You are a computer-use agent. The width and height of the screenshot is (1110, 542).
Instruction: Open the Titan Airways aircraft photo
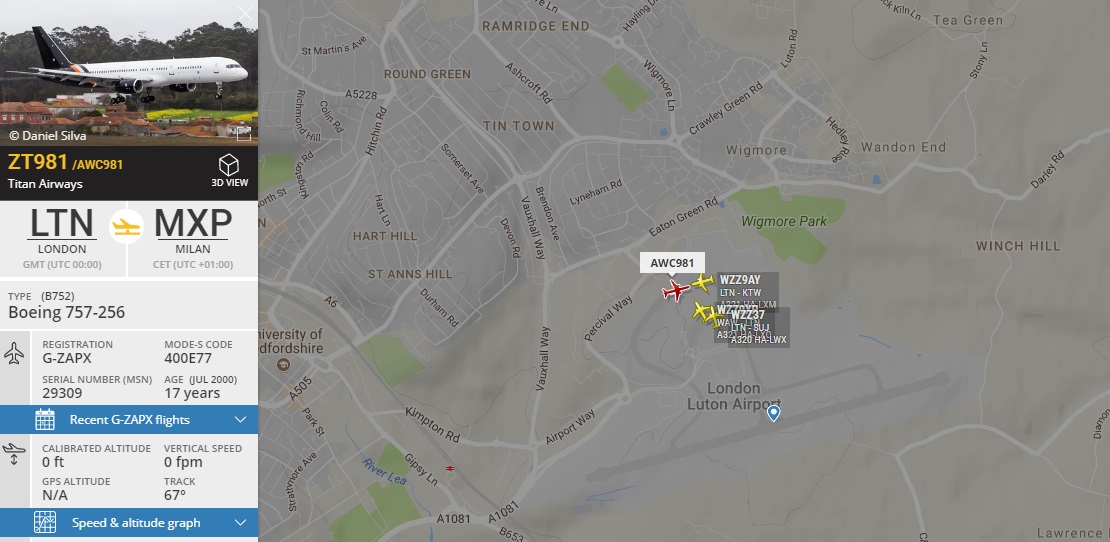(x=129, y=73)
